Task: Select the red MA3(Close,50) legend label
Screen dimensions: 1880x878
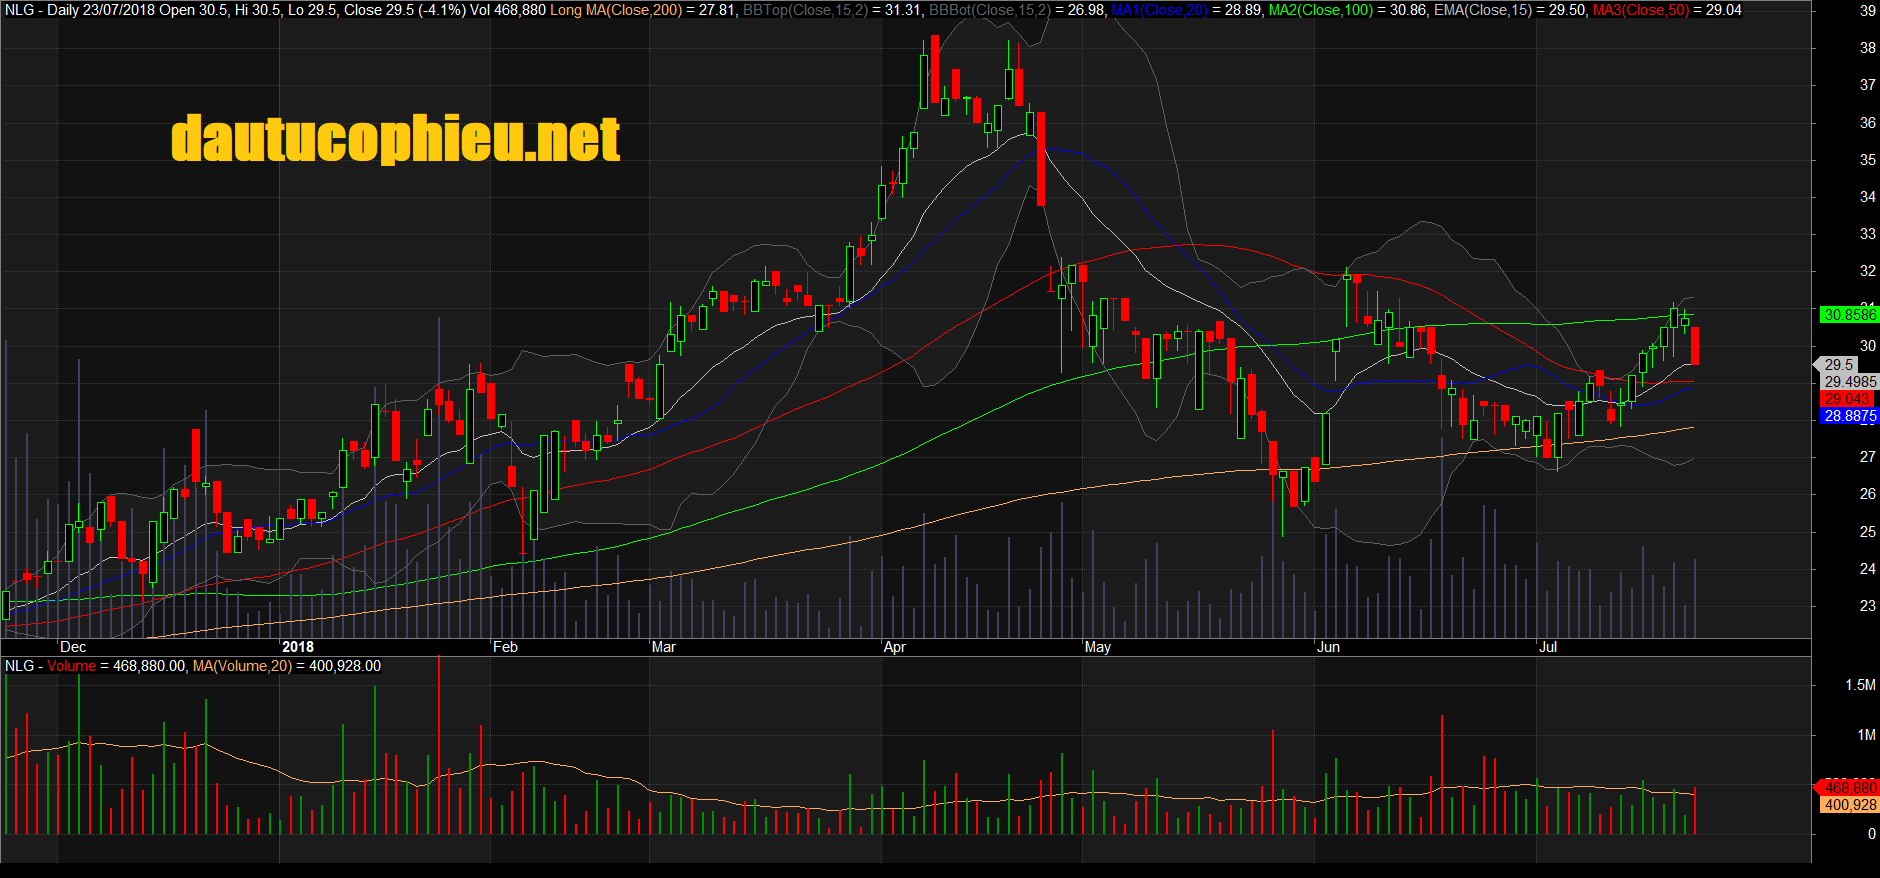Action: pos(1640,10)
